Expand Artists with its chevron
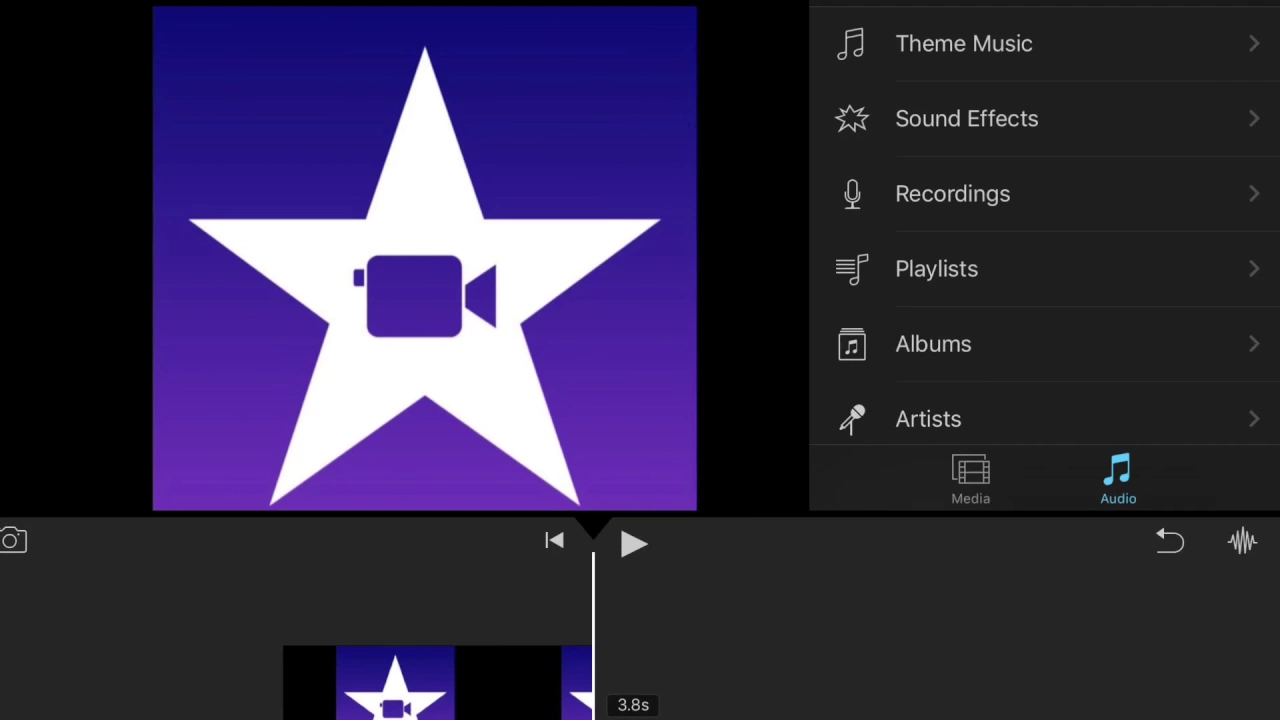Image resolution: width=1280 pixels, height=720 pixels. pyautogui.click(x=1254, y=419)
